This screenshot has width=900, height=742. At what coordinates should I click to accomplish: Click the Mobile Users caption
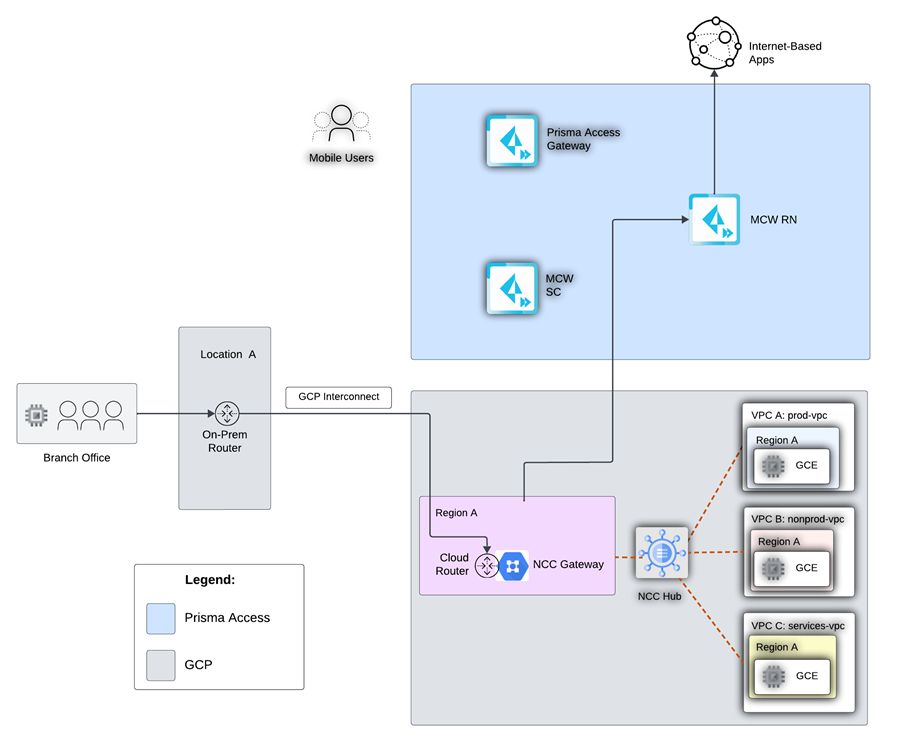pos(342,158)
